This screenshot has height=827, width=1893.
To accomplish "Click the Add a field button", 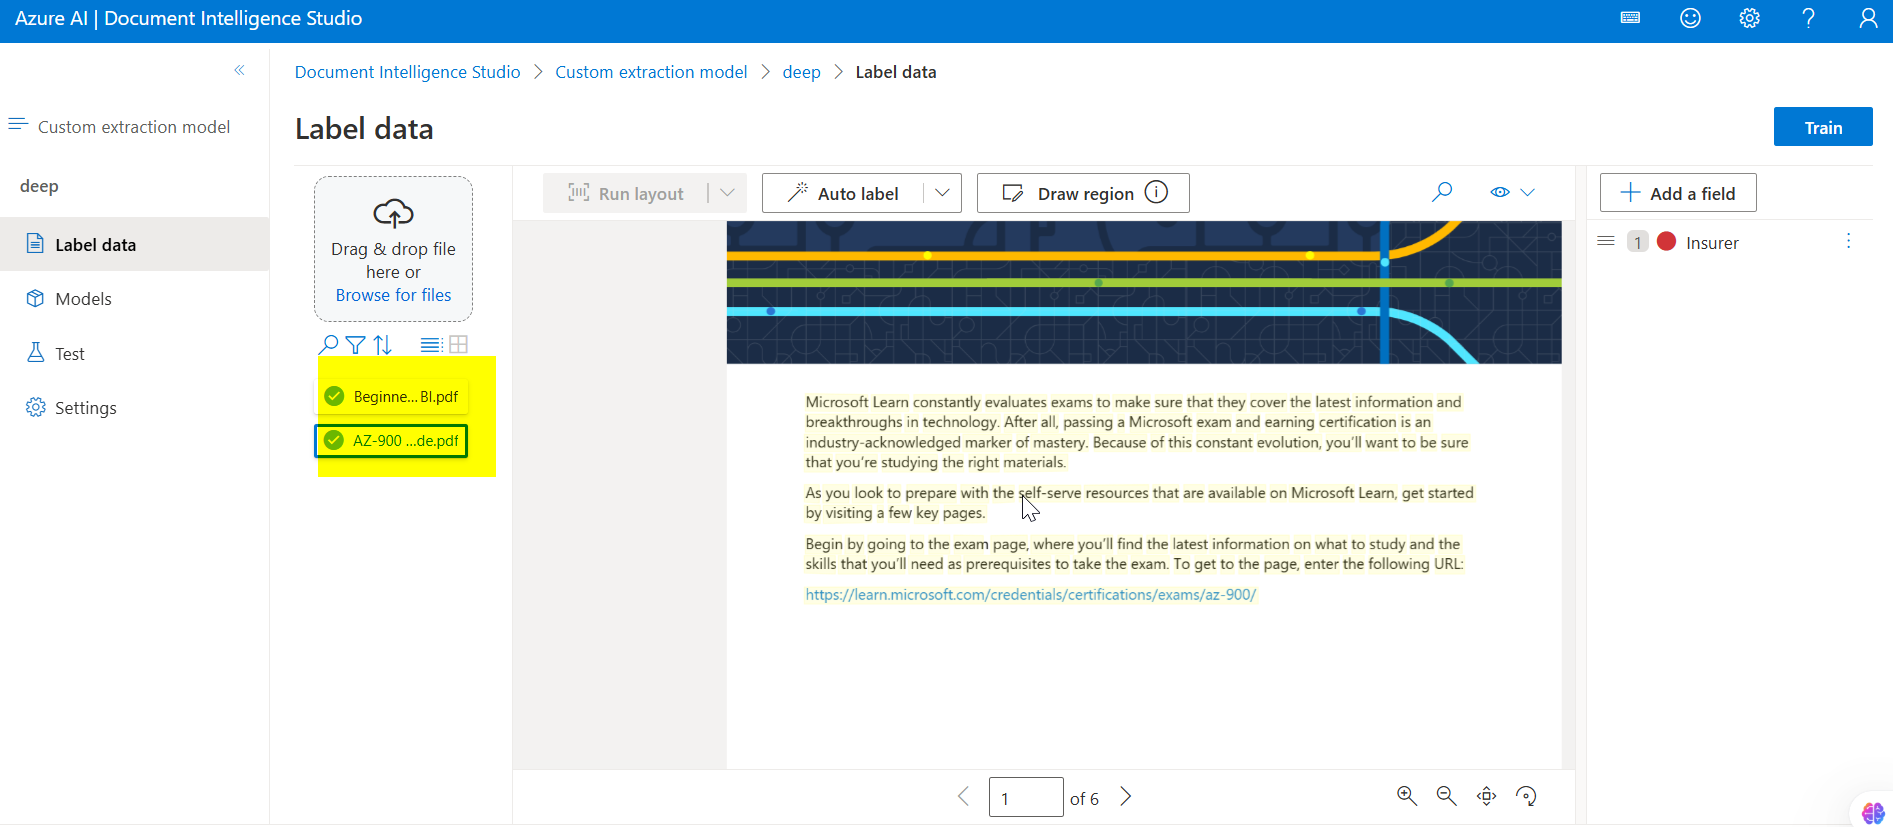I will pos(1678,193).
